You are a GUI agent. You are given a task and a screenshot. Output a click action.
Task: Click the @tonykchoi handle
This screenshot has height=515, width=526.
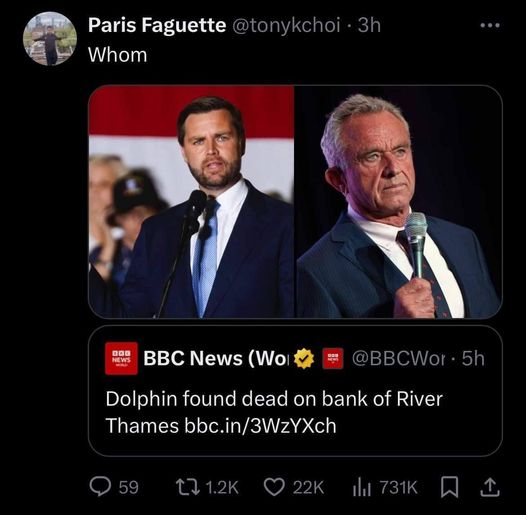tap(286, 25)
